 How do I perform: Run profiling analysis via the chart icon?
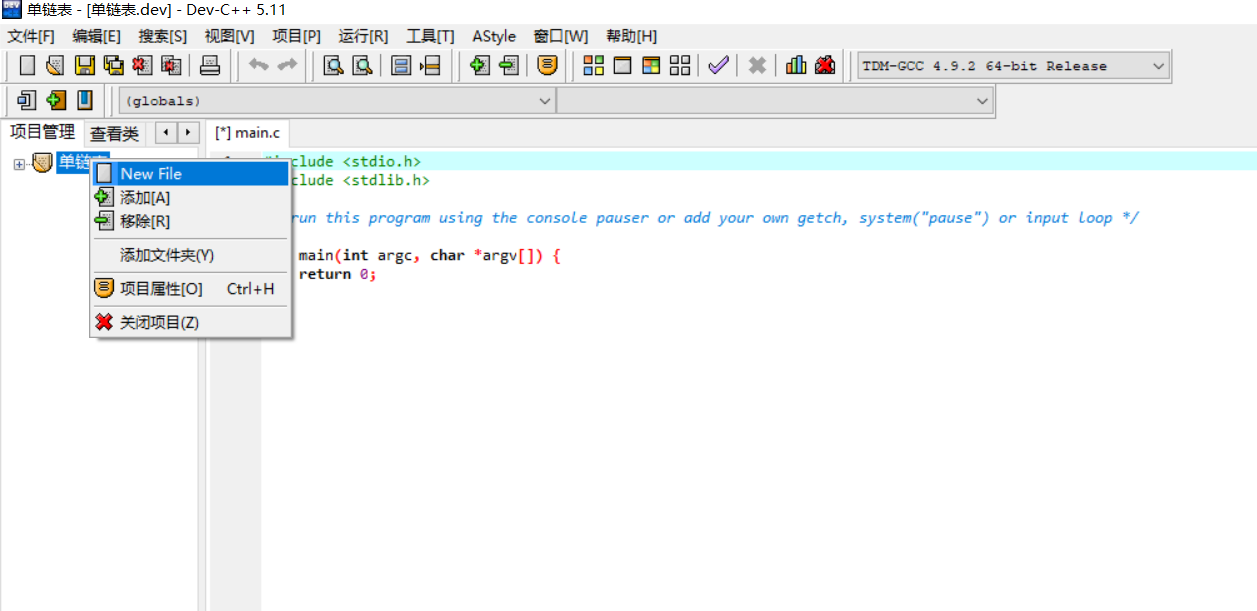pyautogui.click(x=794, y=64)
